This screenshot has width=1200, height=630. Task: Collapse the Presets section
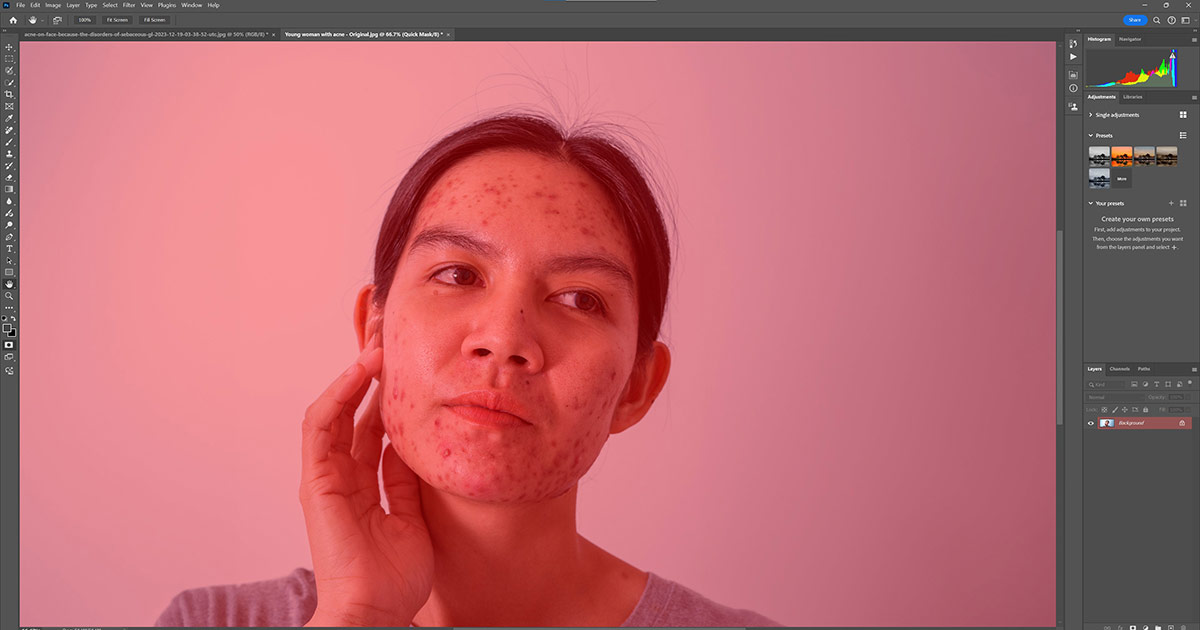[x=1089, y=135]
